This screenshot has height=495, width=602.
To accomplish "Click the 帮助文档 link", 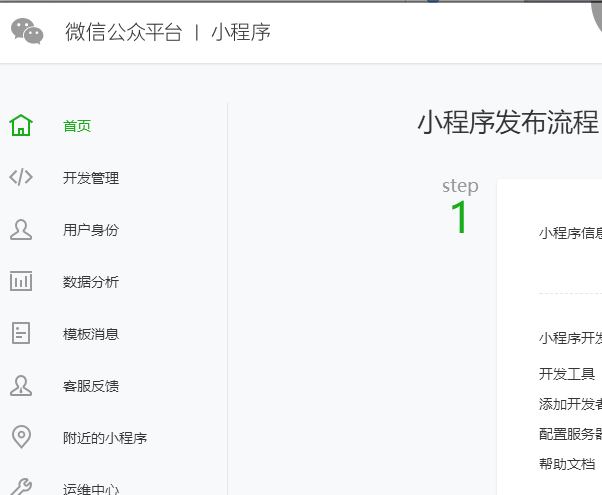I will pyautogui.click(x=567, y=464).
